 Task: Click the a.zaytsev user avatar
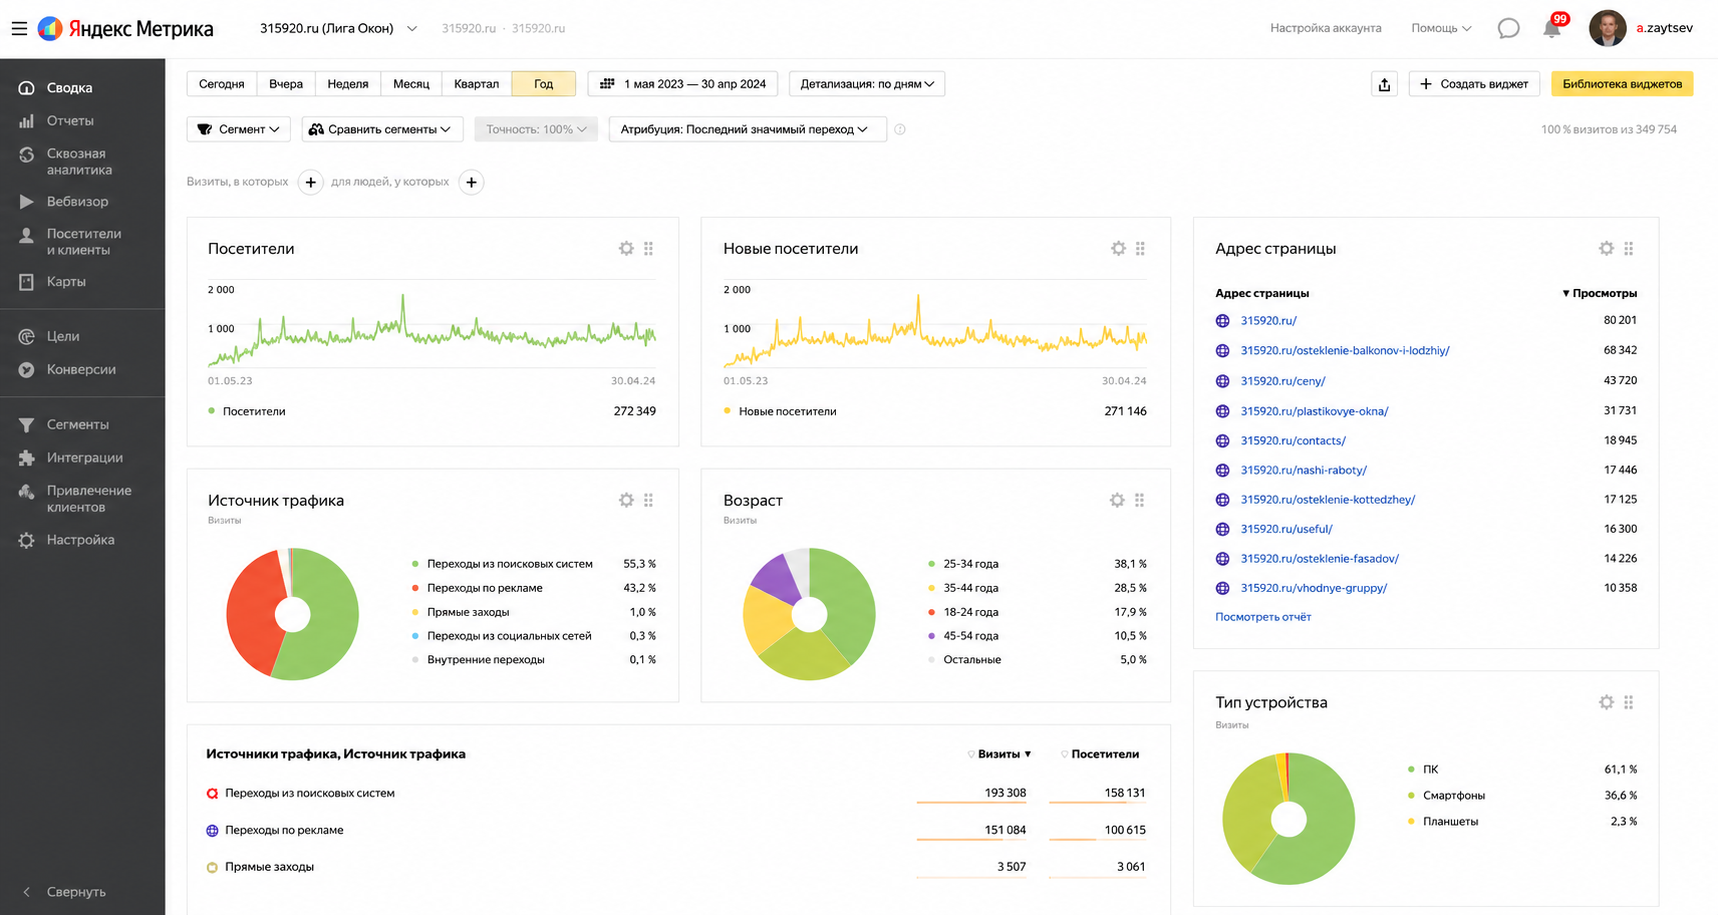coord(1607,28)
